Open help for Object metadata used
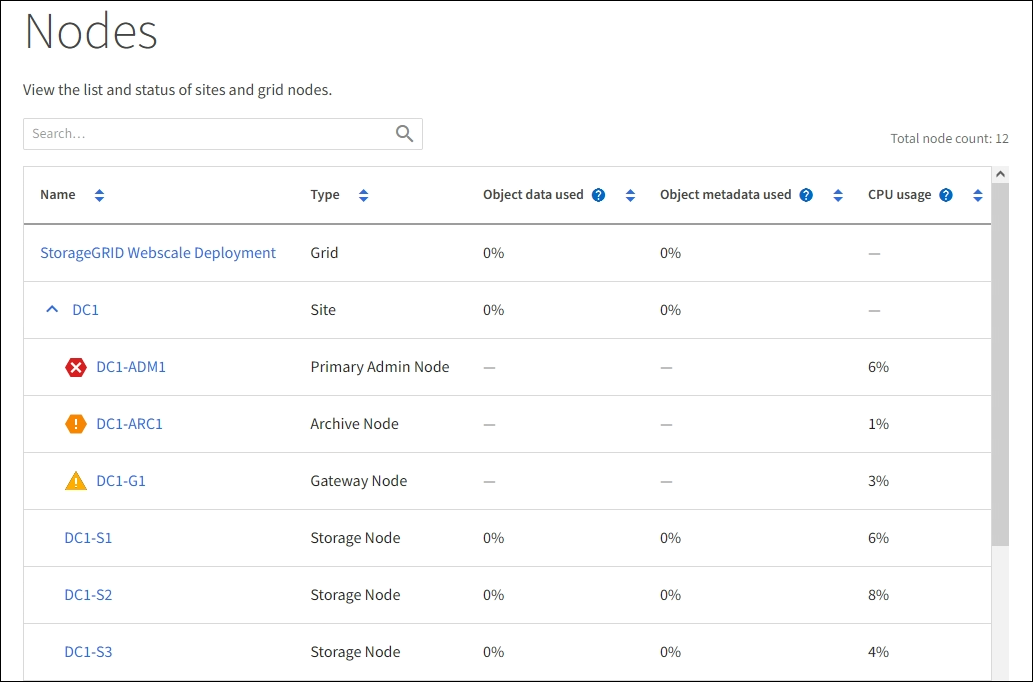The image size is (1033, 682). pyautogui.click(x=806, y=195)
